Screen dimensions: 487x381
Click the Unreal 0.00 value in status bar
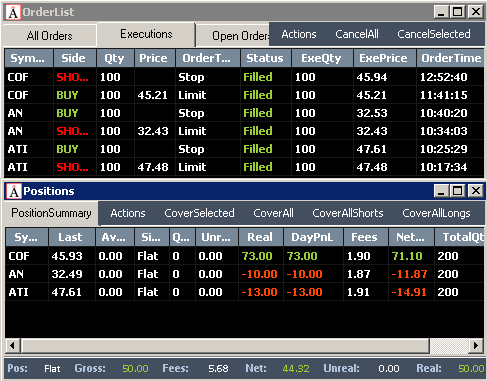pyautogui.click(x=389, y=369)
